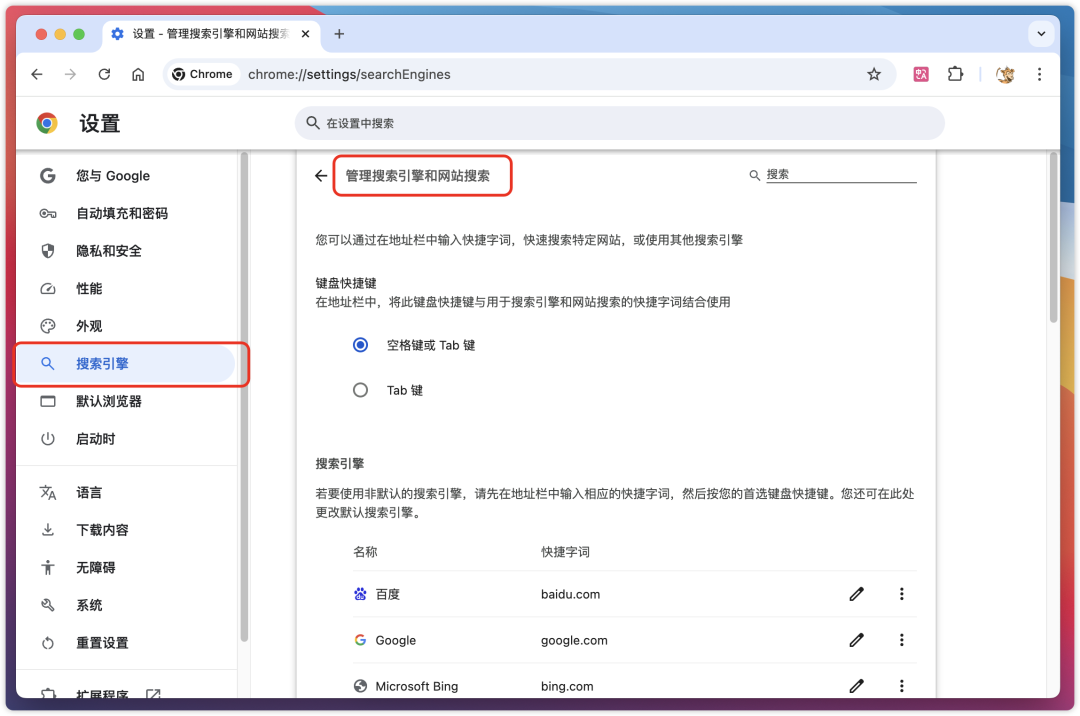Image resolution: width=1080 pixels, height=716 pixels.
Task: Open more actions menu for 百度
Action: (901, 594)
